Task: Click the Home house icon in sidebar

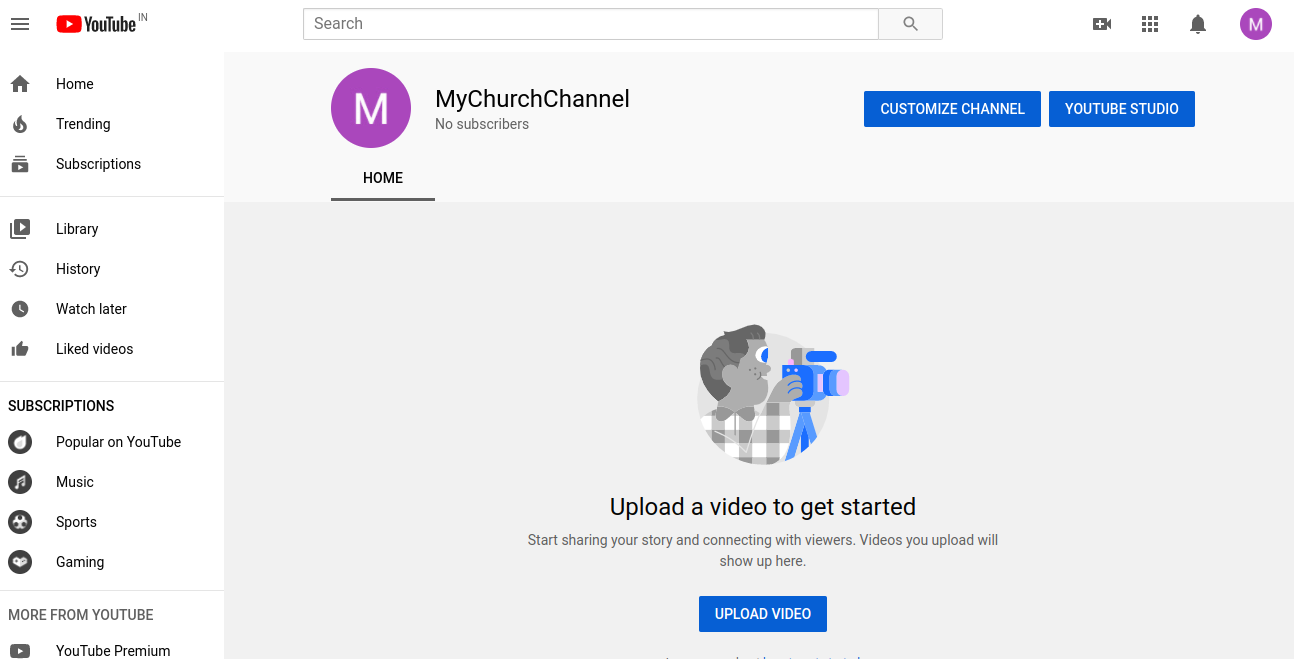Action: point(20,84)
